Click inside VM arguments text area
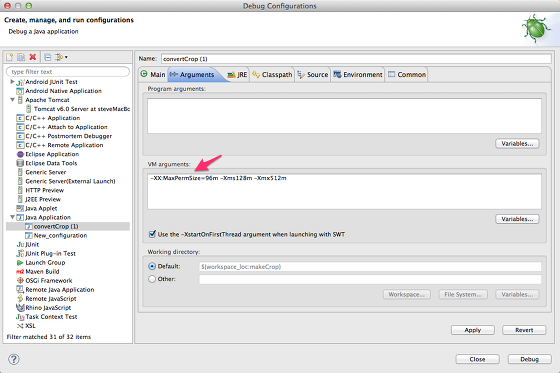 tap(344, 192)
